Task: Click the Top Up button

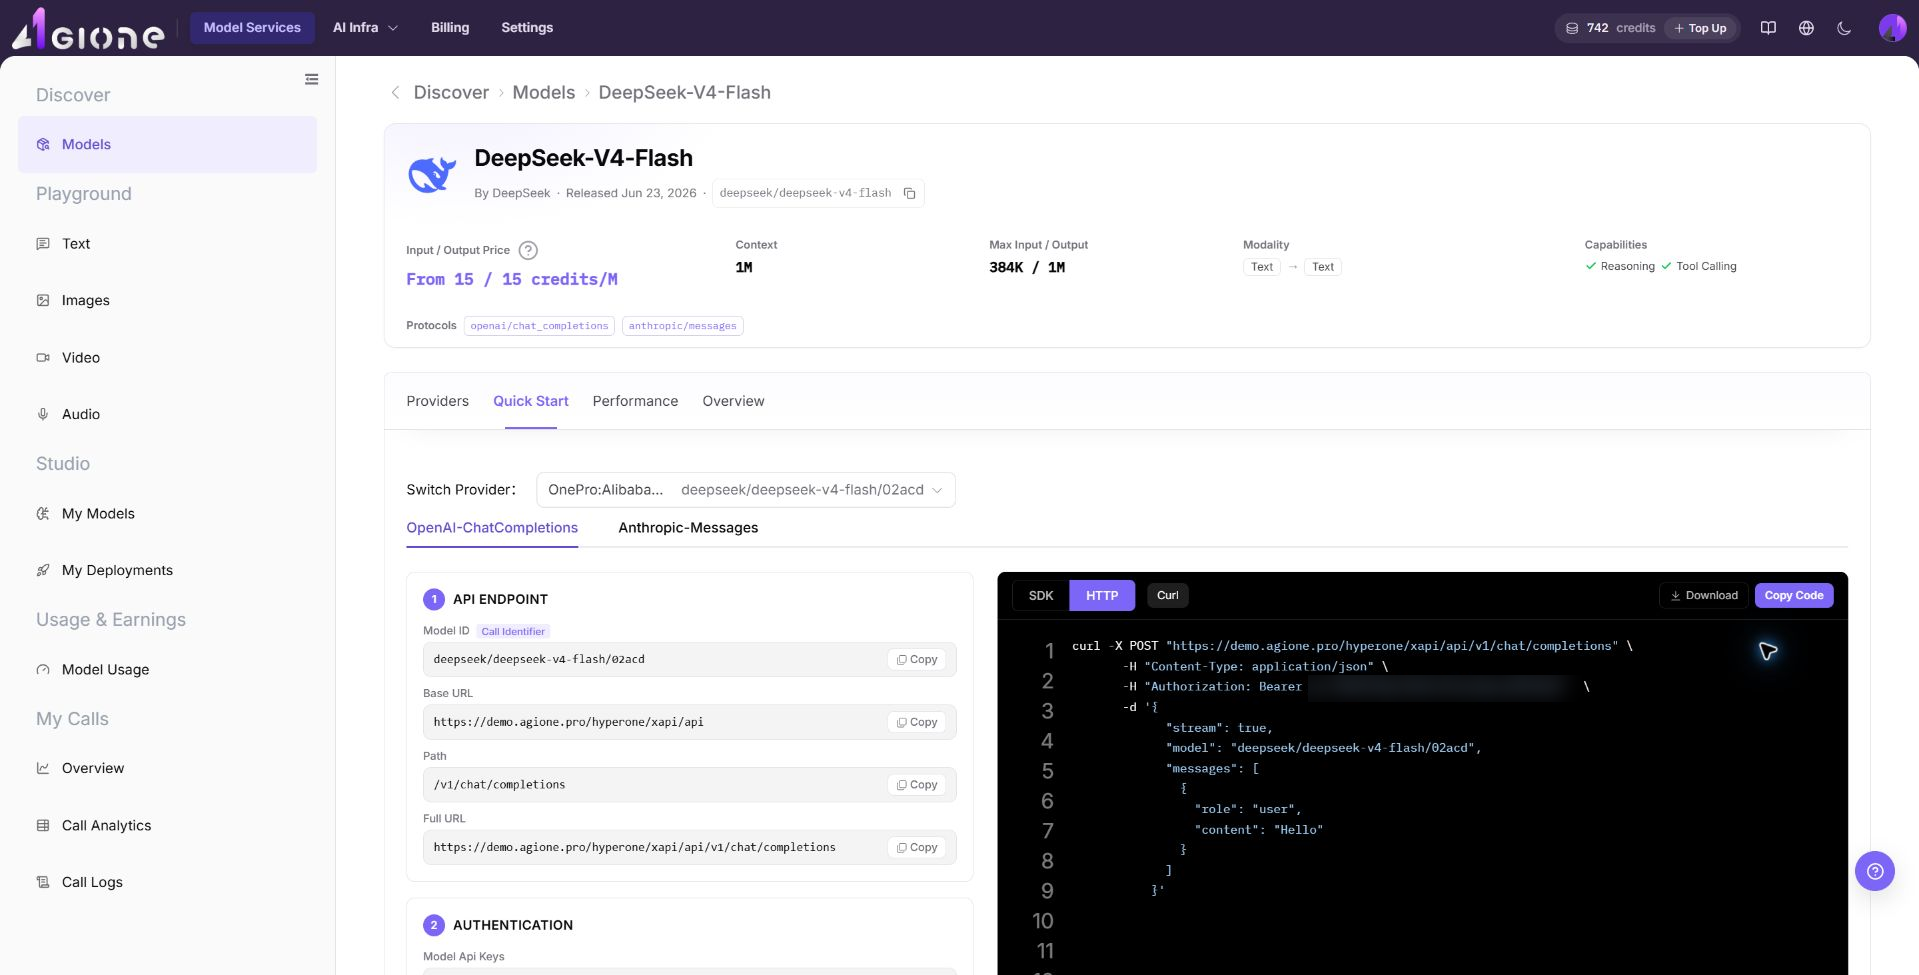Action: pyautogui.click(x=1700, y=28)
